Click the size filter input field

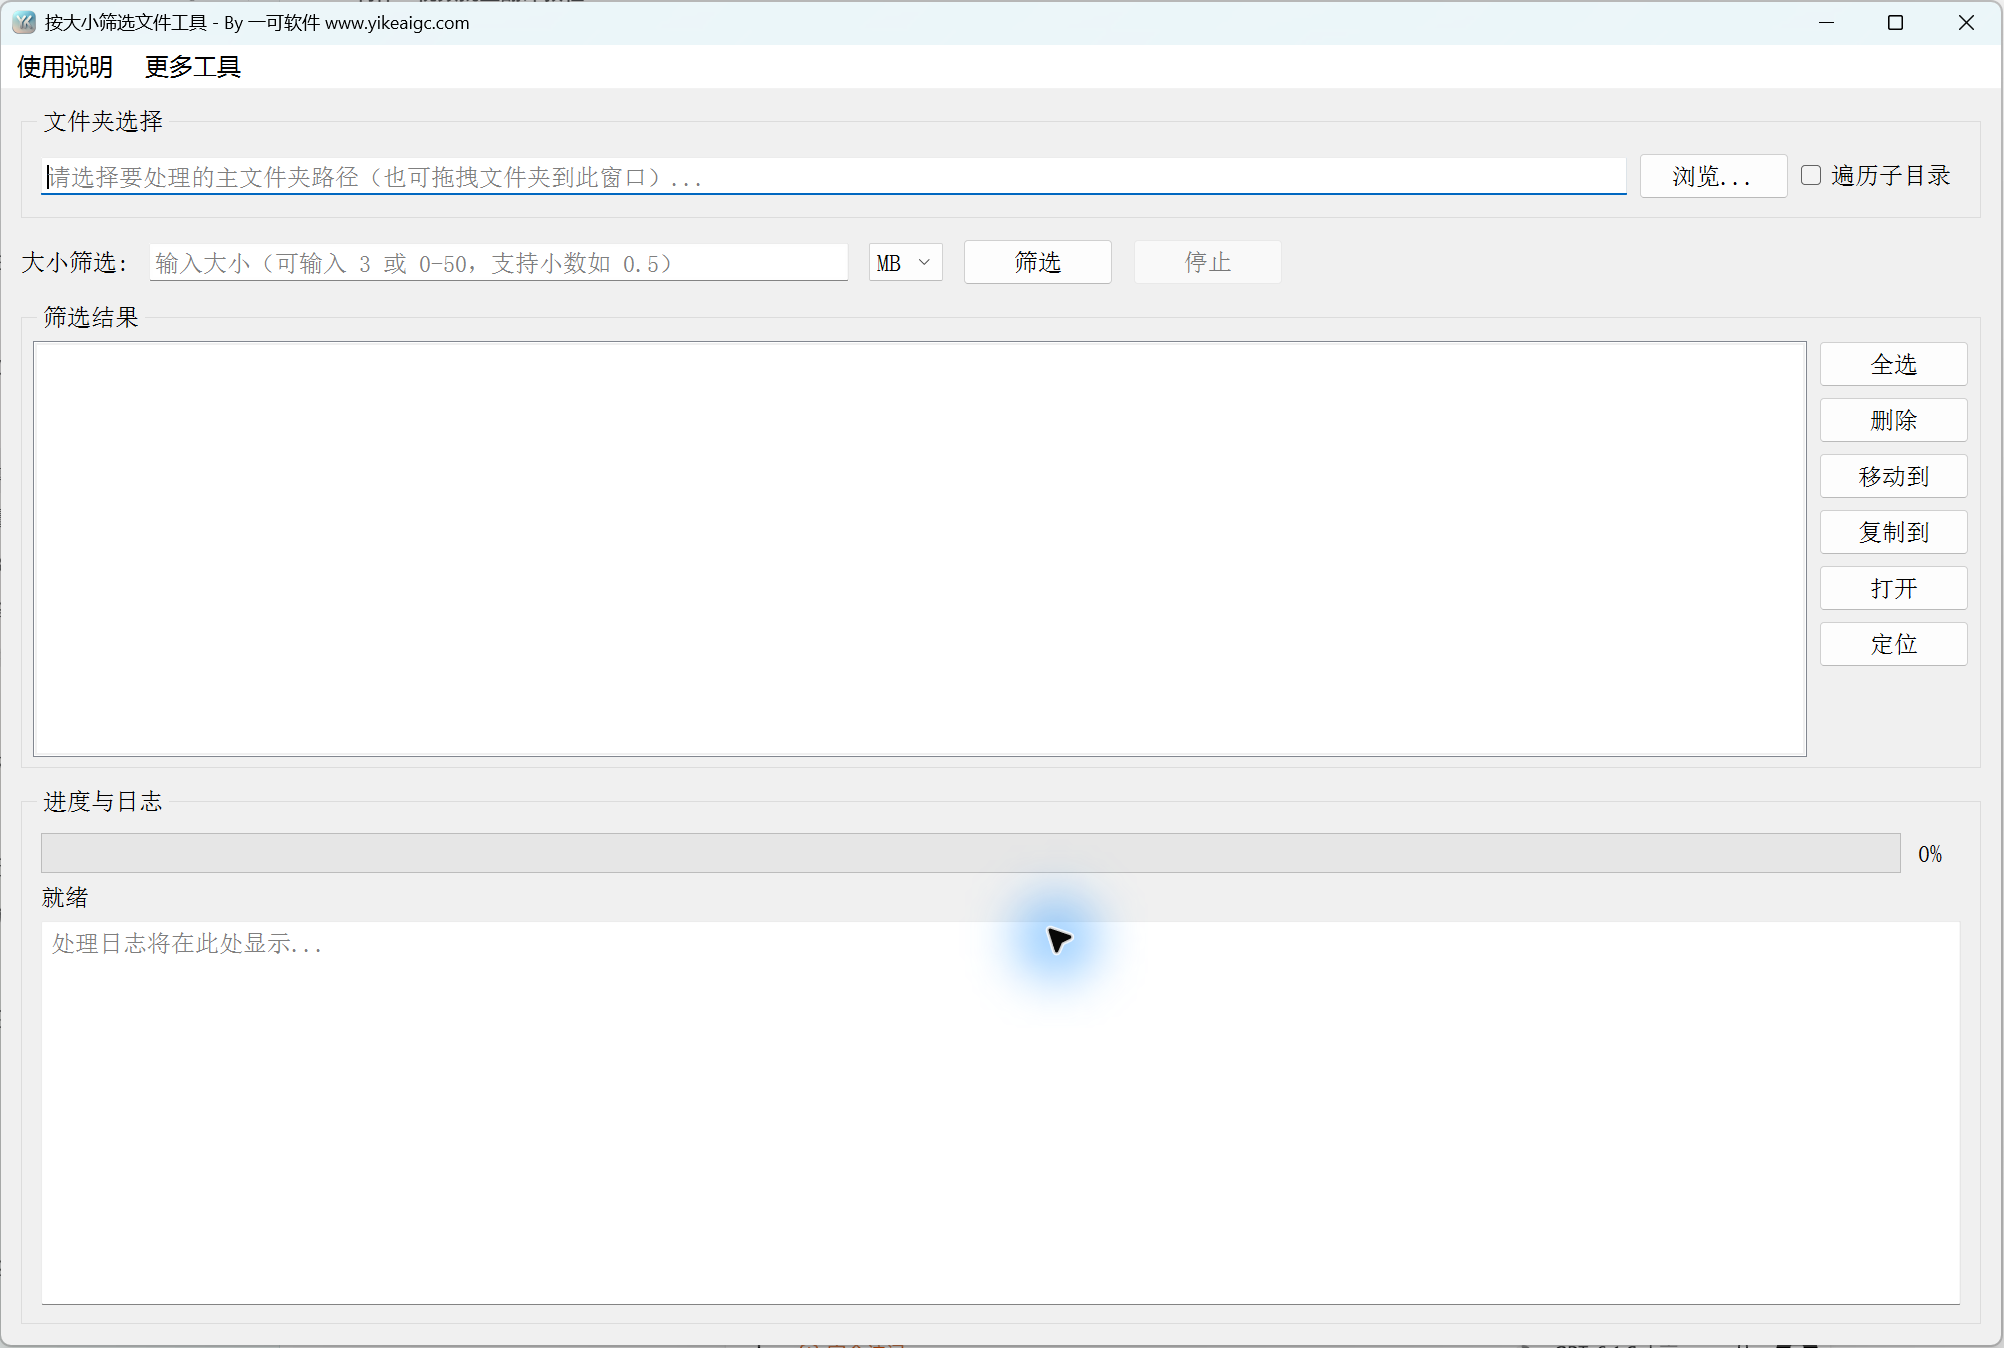click(498, 263)
